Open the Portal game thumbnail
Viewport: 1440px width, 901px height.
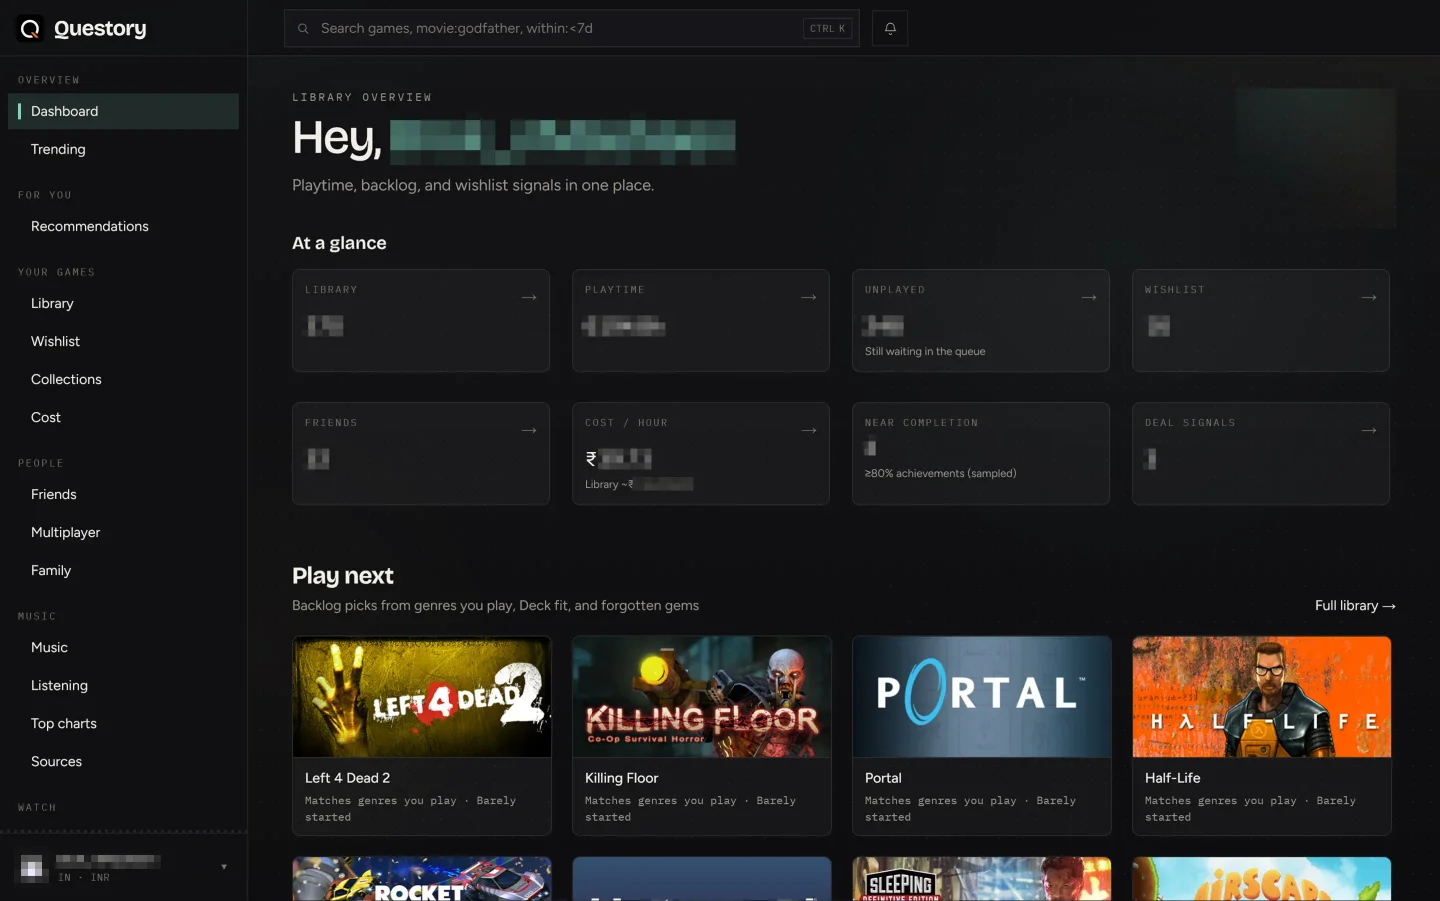point(982,697)
